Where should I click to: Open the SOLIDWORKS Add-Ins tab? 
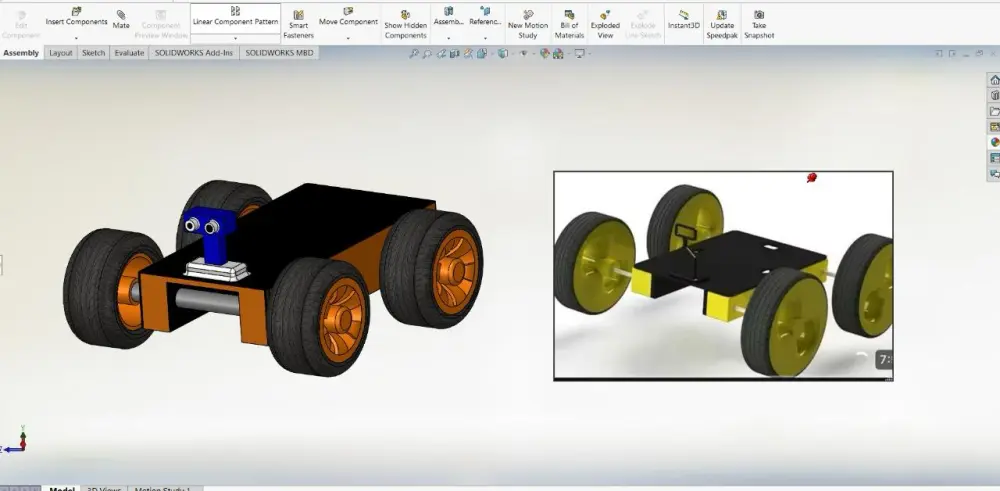(194, 53)
